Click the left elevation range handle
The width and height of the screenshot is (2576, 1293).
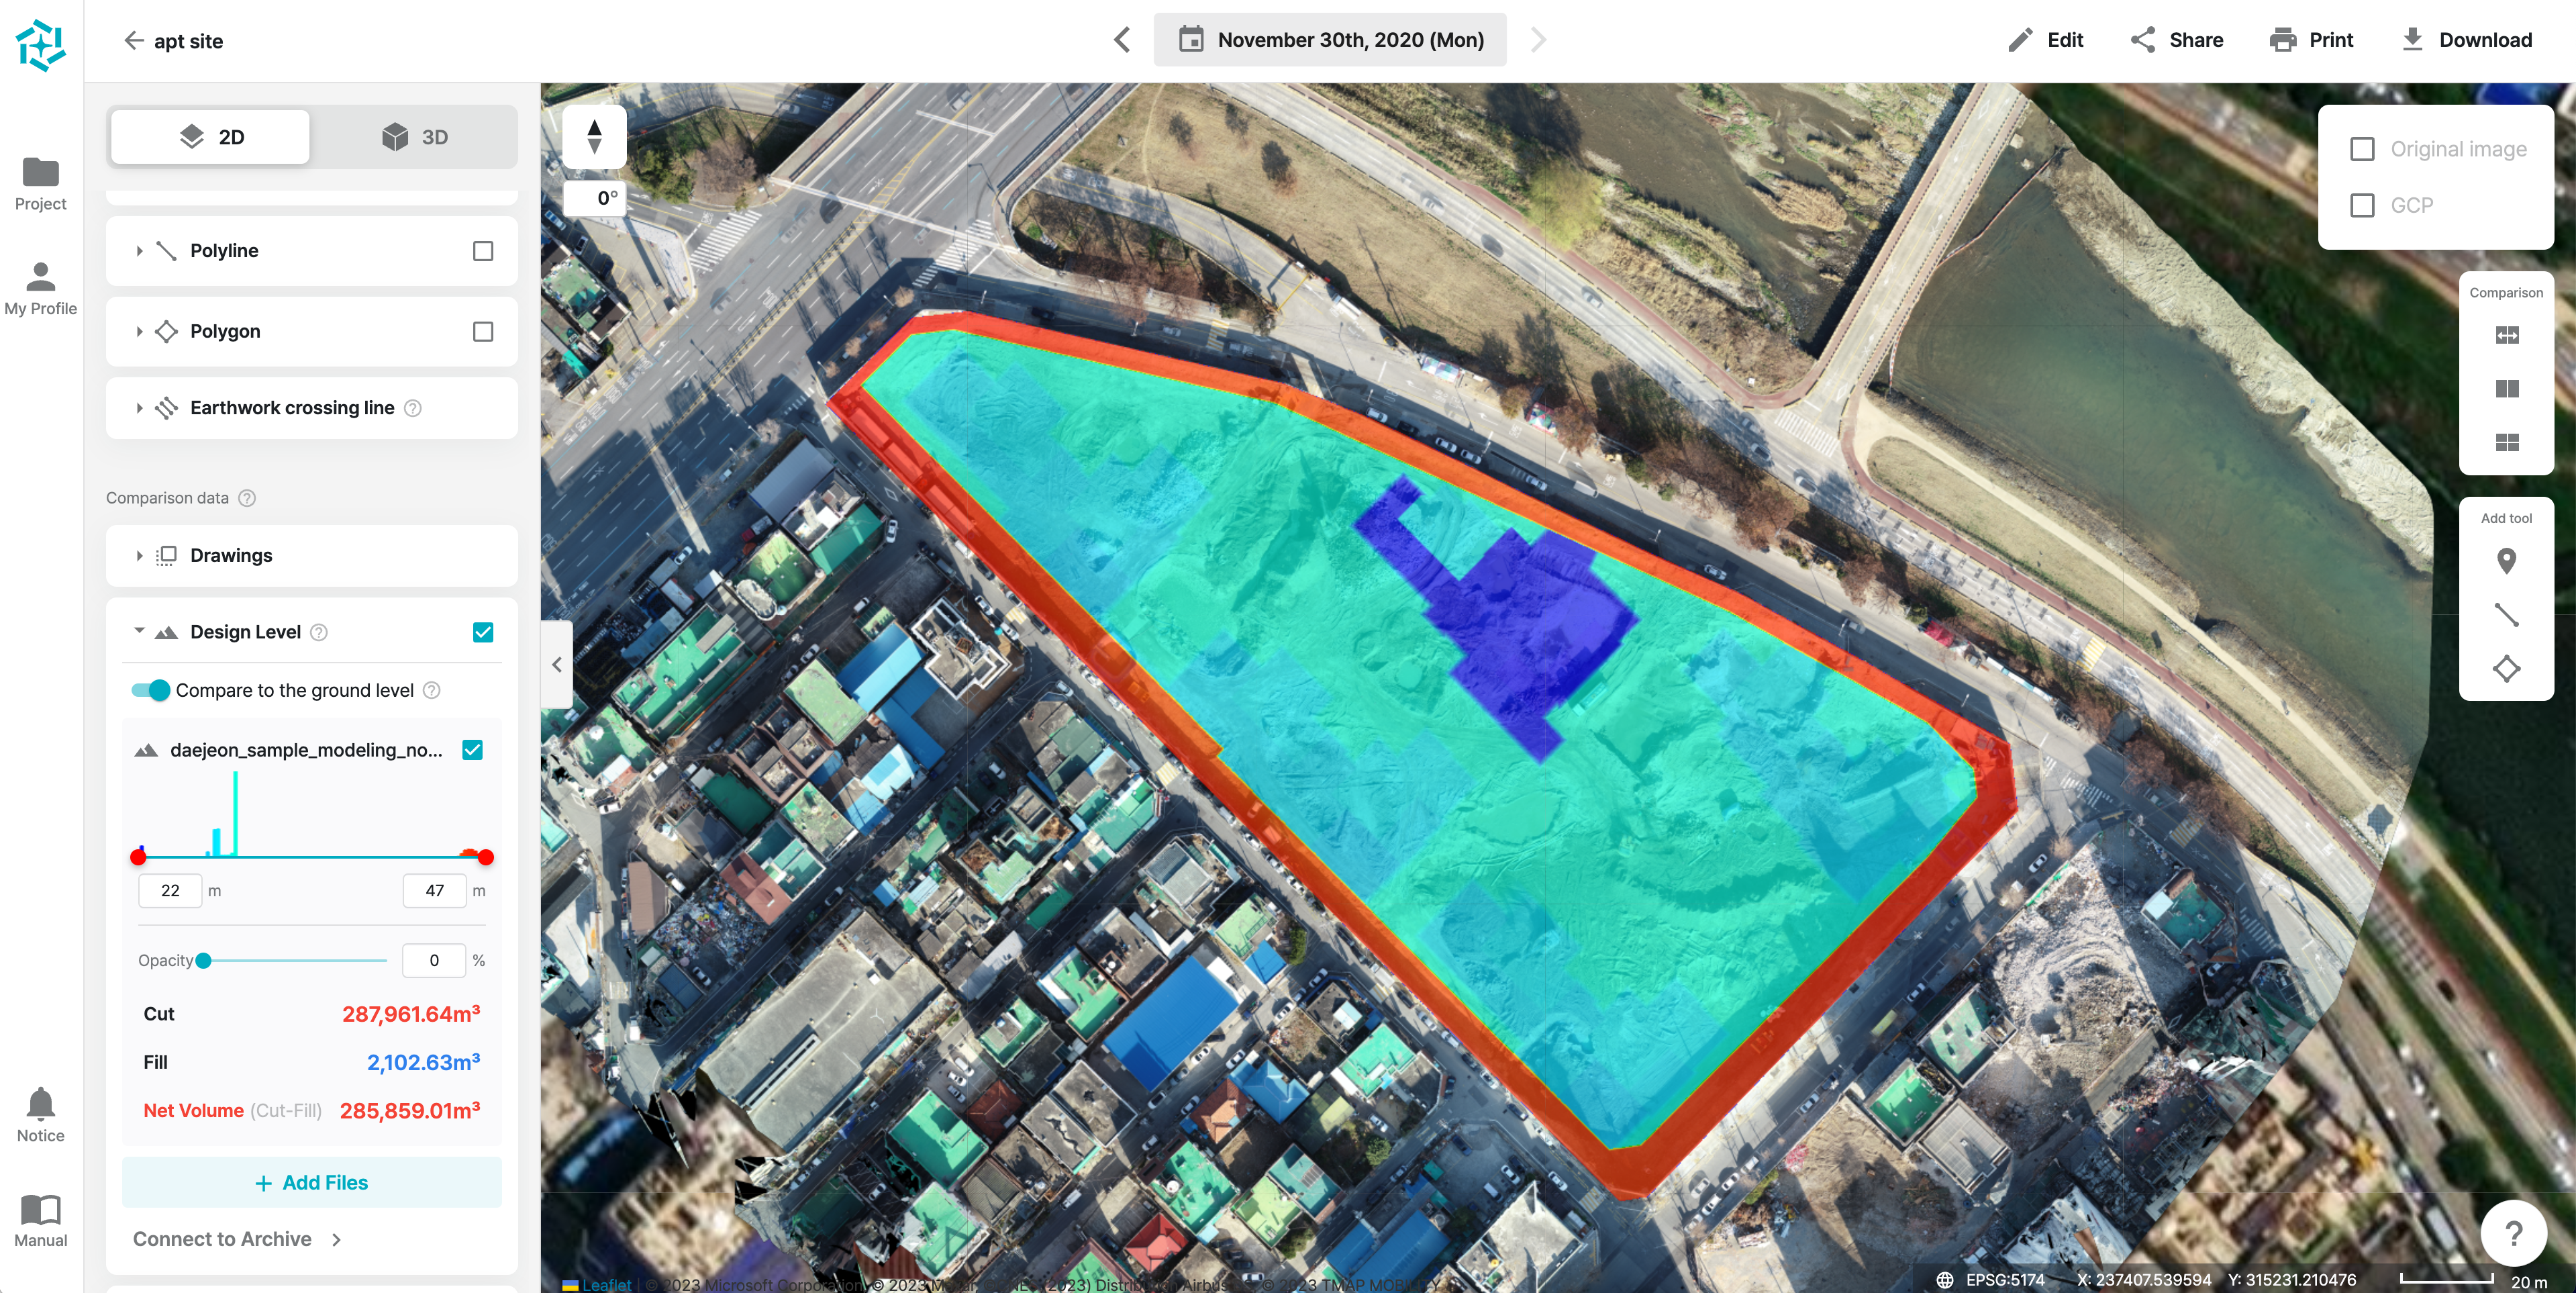pos(138,857)
